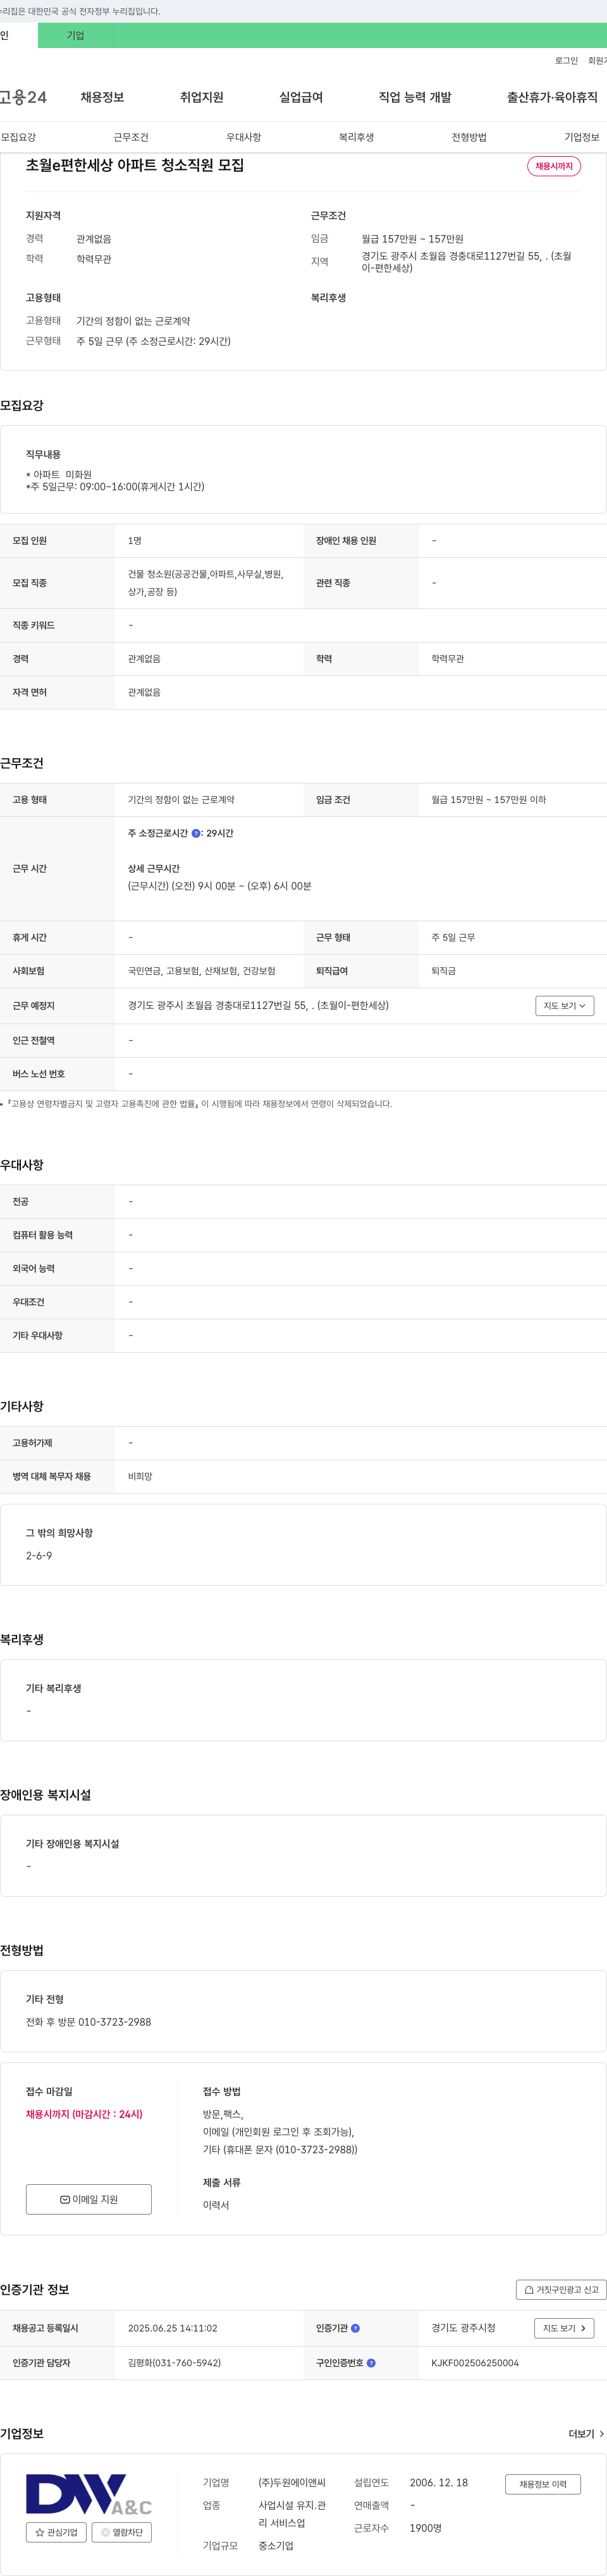The width and height of the screenshot is (607, 2576).
Task: Click the help icon beside 구인인증번호
Action: tap(371, 2363)
